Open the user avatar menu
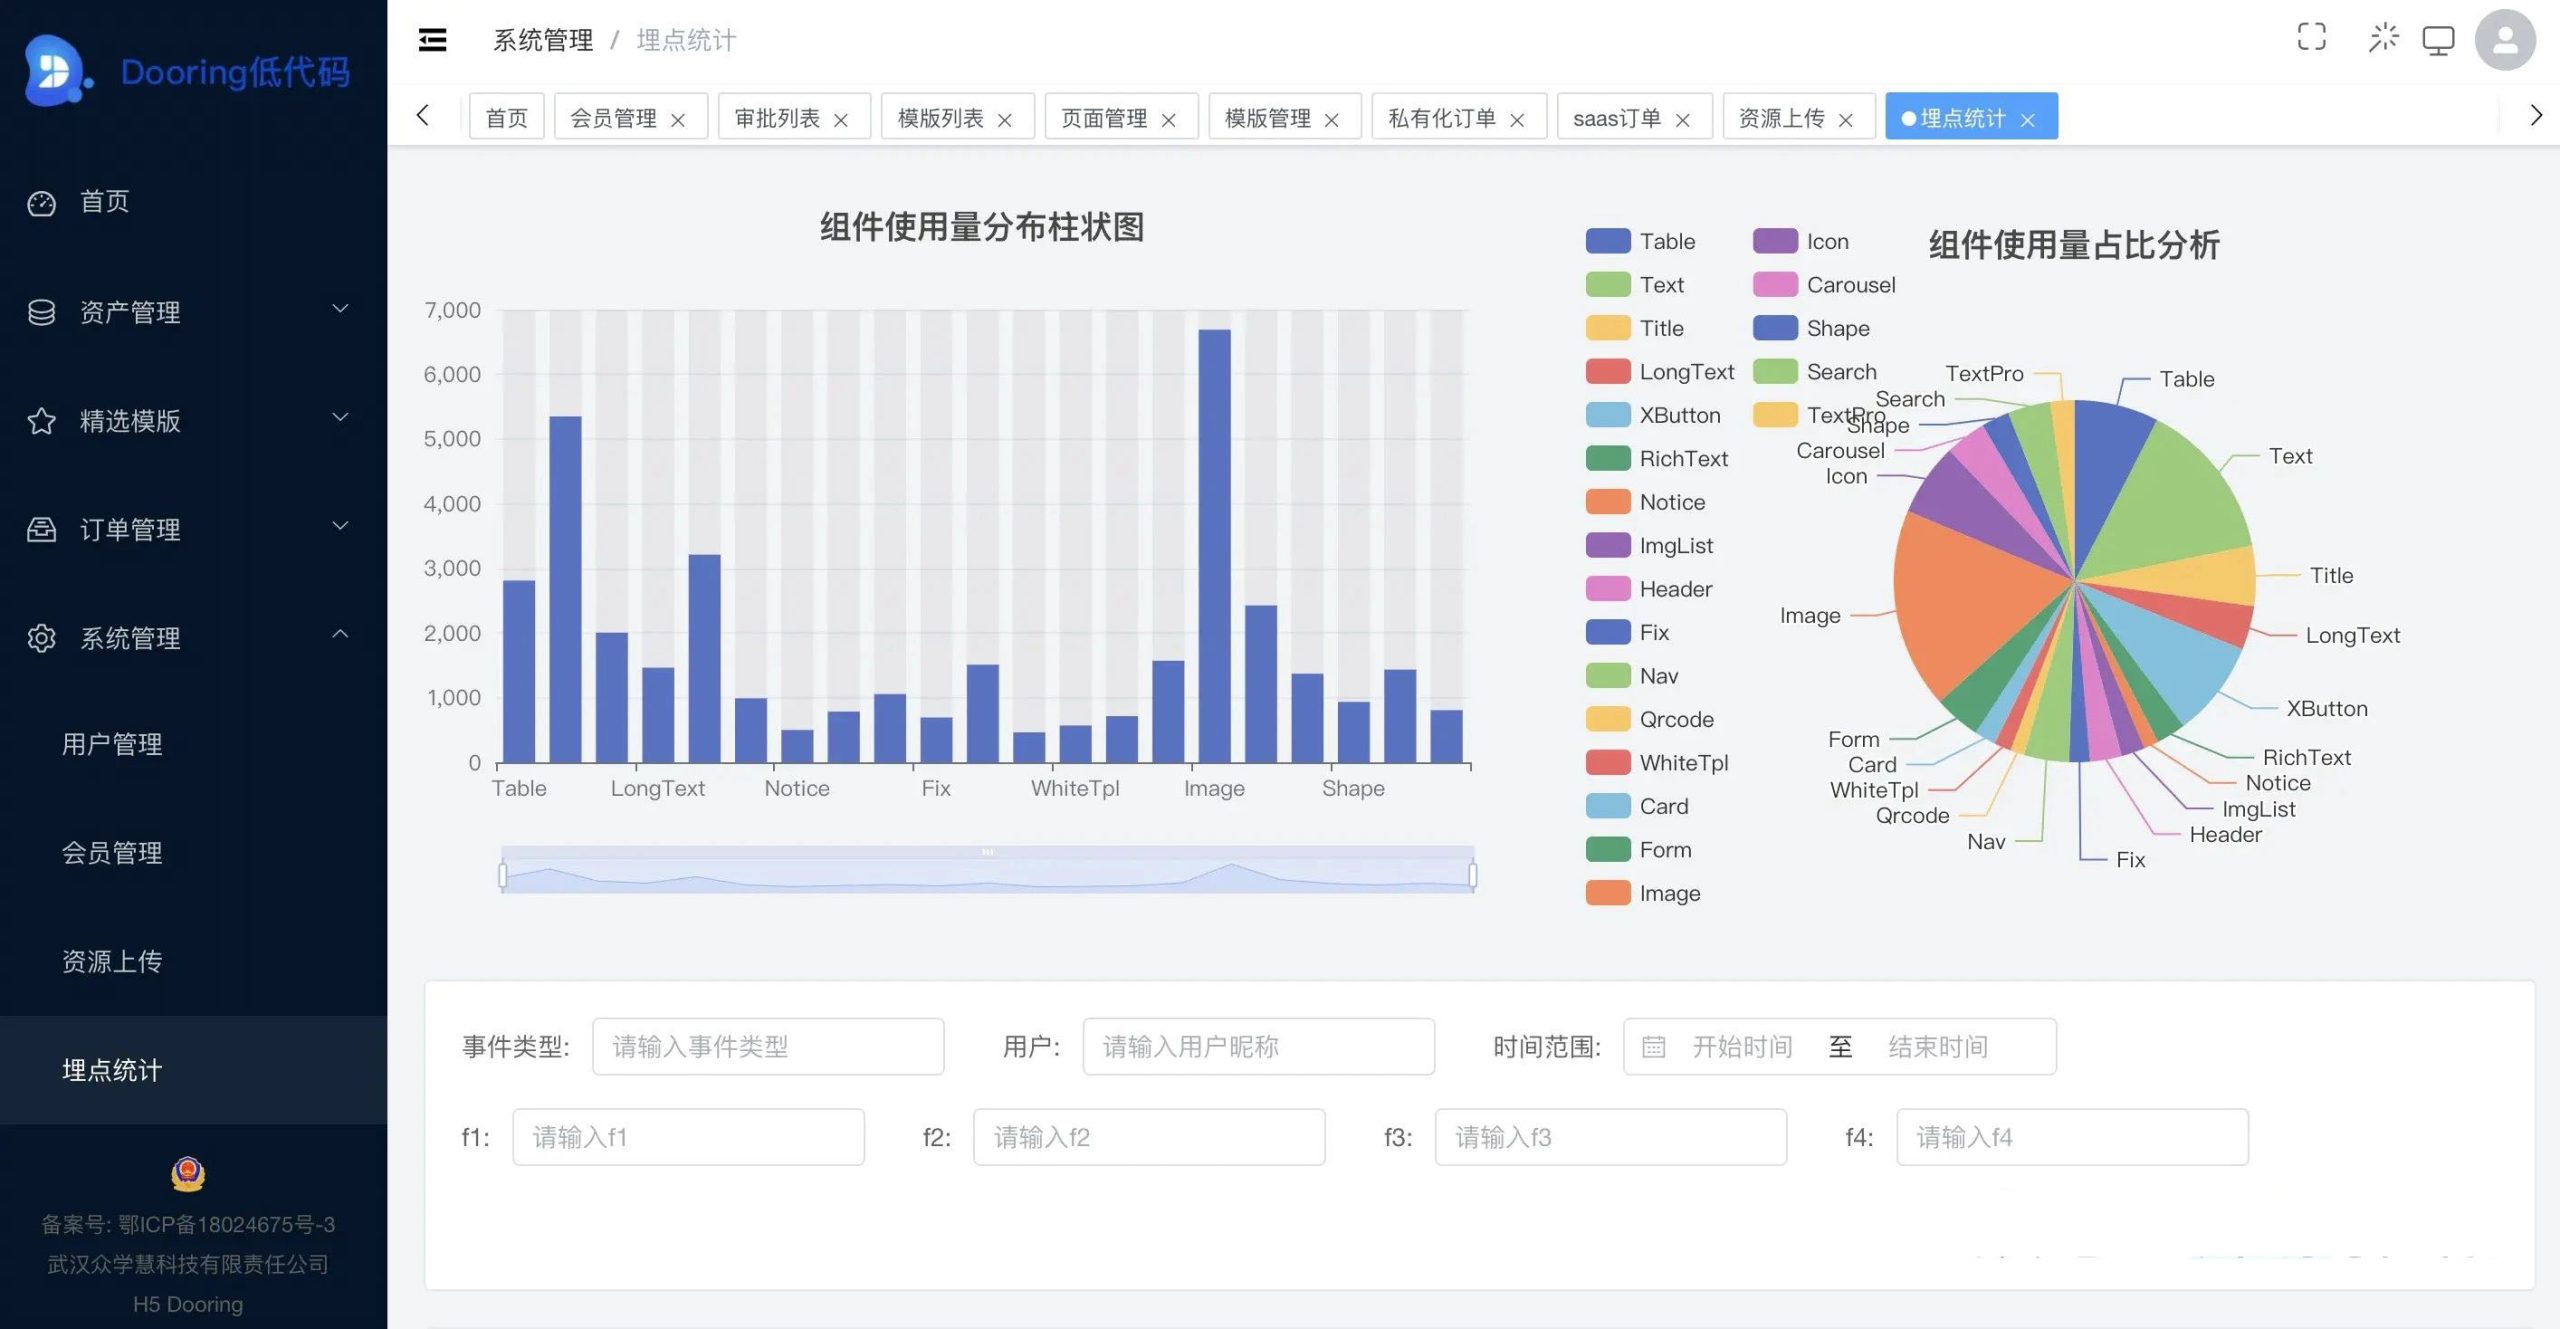This screenshot has height=1329, width=2560. [2504, 40]
